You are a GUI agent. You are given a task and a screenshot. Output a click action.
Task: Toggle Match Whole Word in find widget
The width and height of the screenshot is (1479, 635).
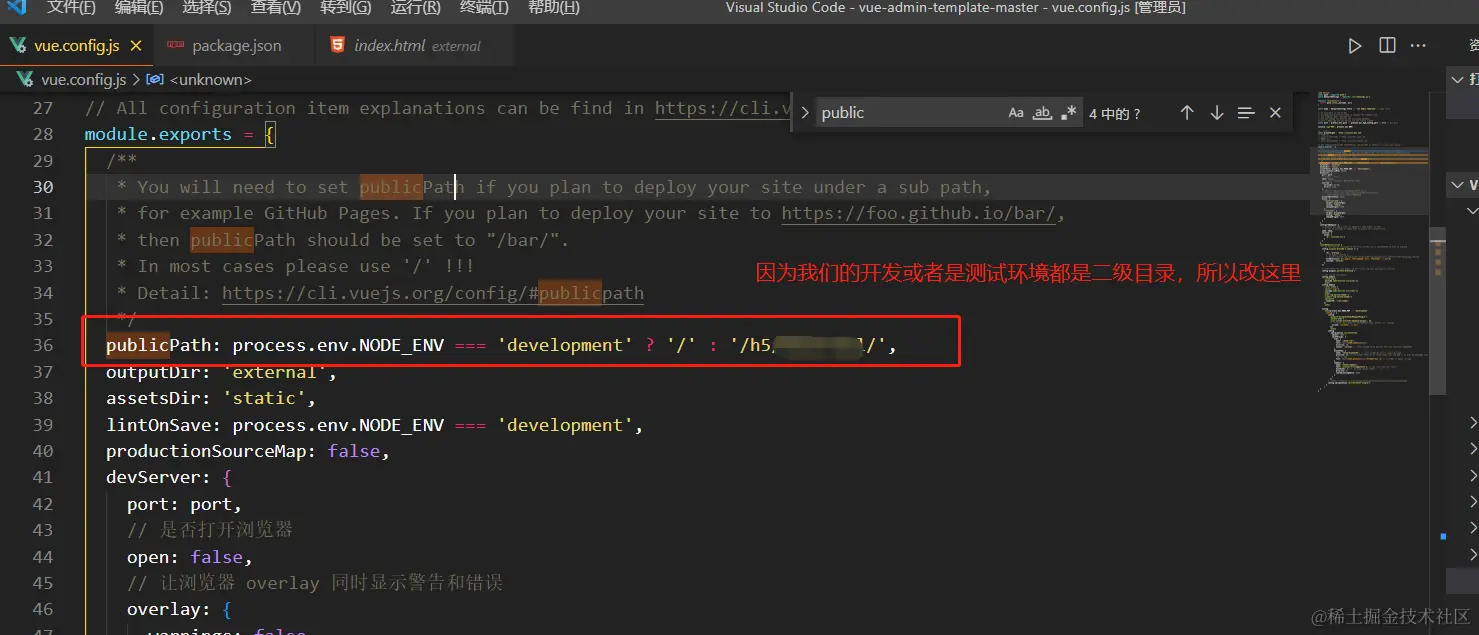pyautogui.click(x=1042, y=113)
